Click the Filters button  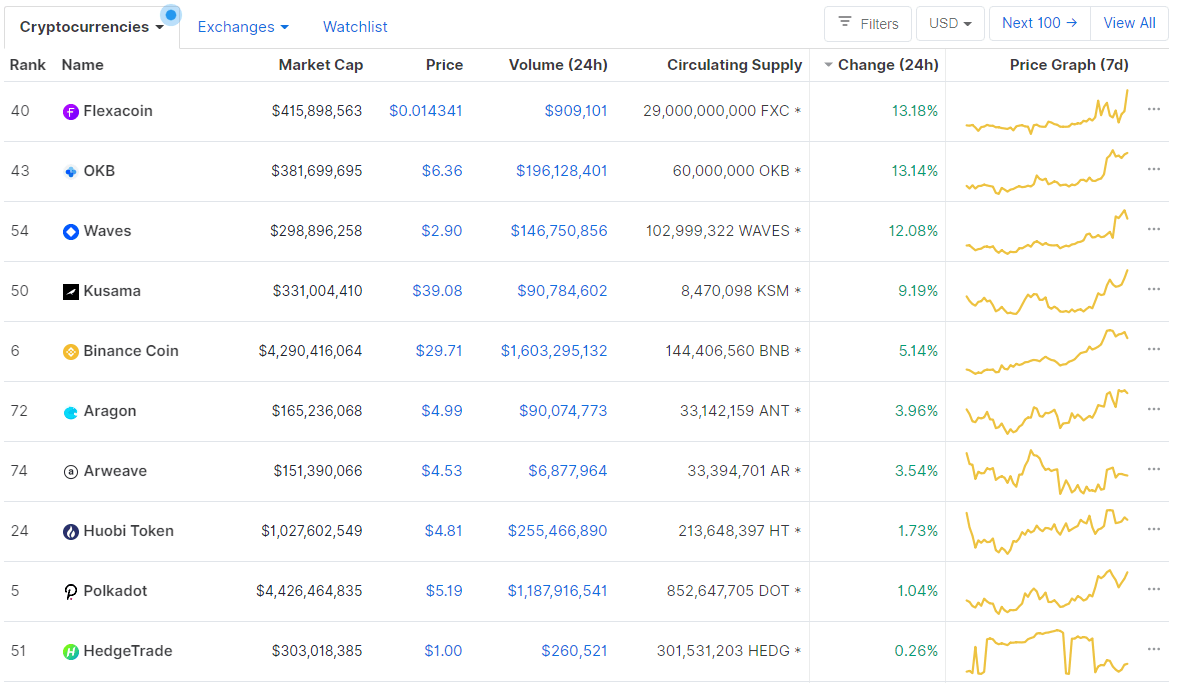[868, 23]
